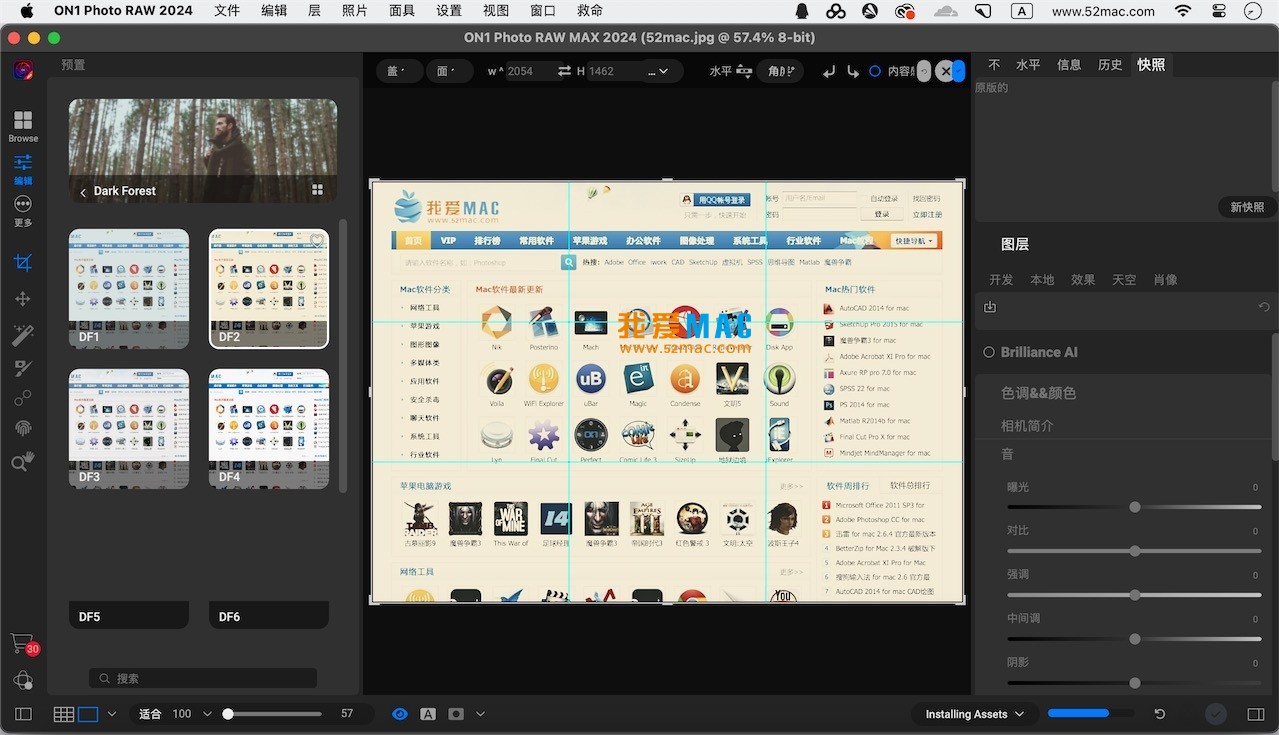Click the swap width and height arrows
Viewport: 1279px width, 735px height.
point(564,71)
